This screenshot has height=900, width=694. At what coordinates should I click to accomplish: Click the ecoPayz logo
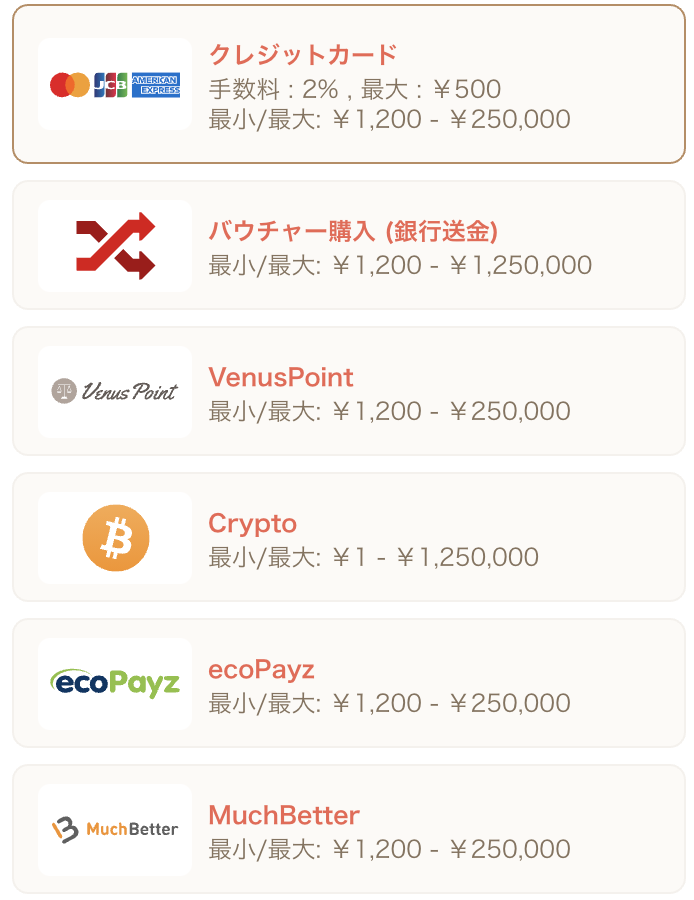(115, 683)
